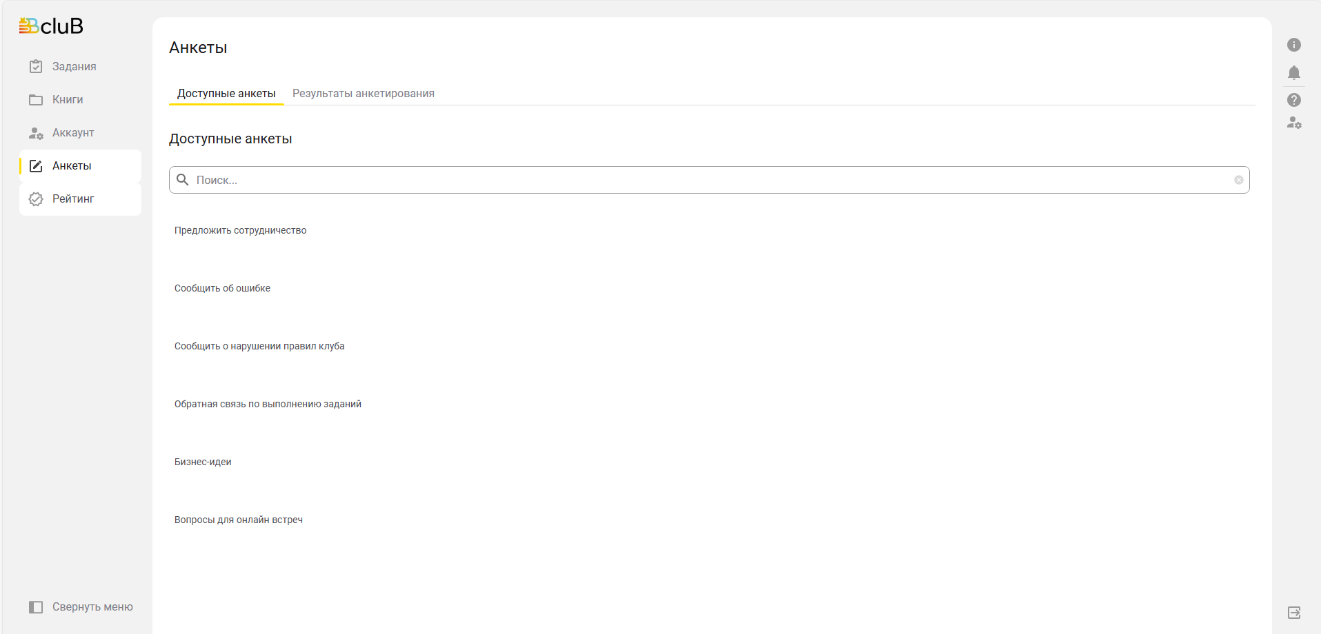Focus the Поиск search input field
The width and height of the screenshot is (1321, 634).
[700, 180]
